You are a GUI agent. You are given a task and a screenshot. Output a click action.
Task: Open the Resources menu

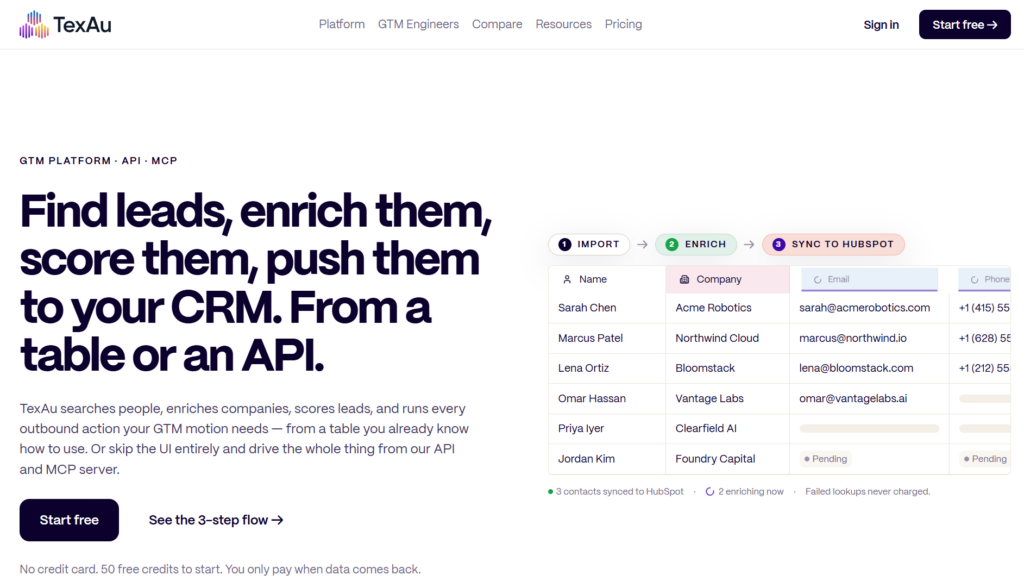pyautogui.click(x=564, y=24)
